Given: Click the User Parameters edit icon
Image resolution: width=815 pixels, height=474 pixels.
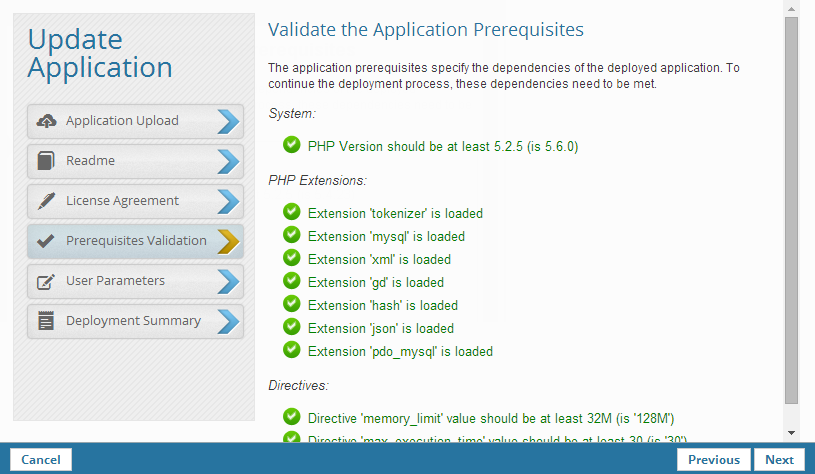Looking at the screenshot, I should point(46,281).
